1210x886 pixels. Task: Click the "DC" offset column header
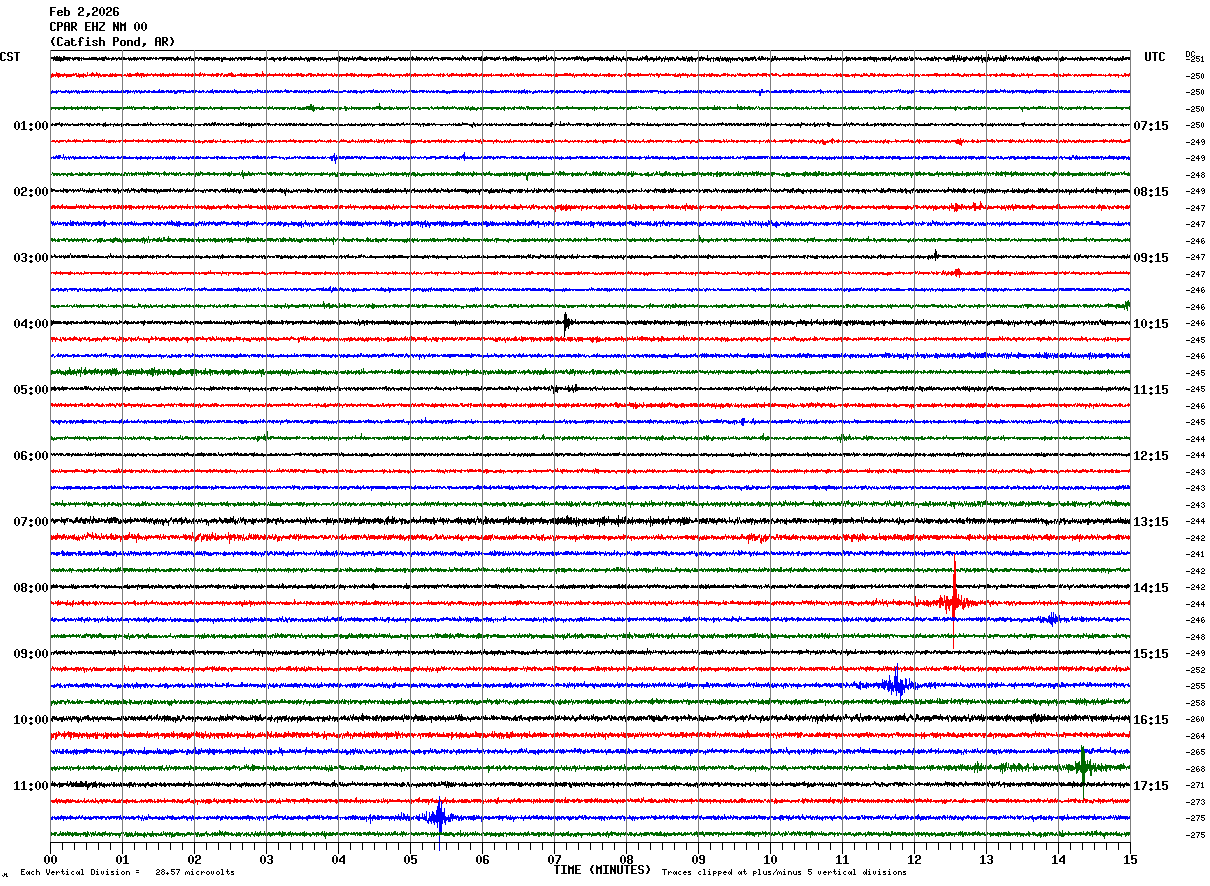pos(1190,54)
